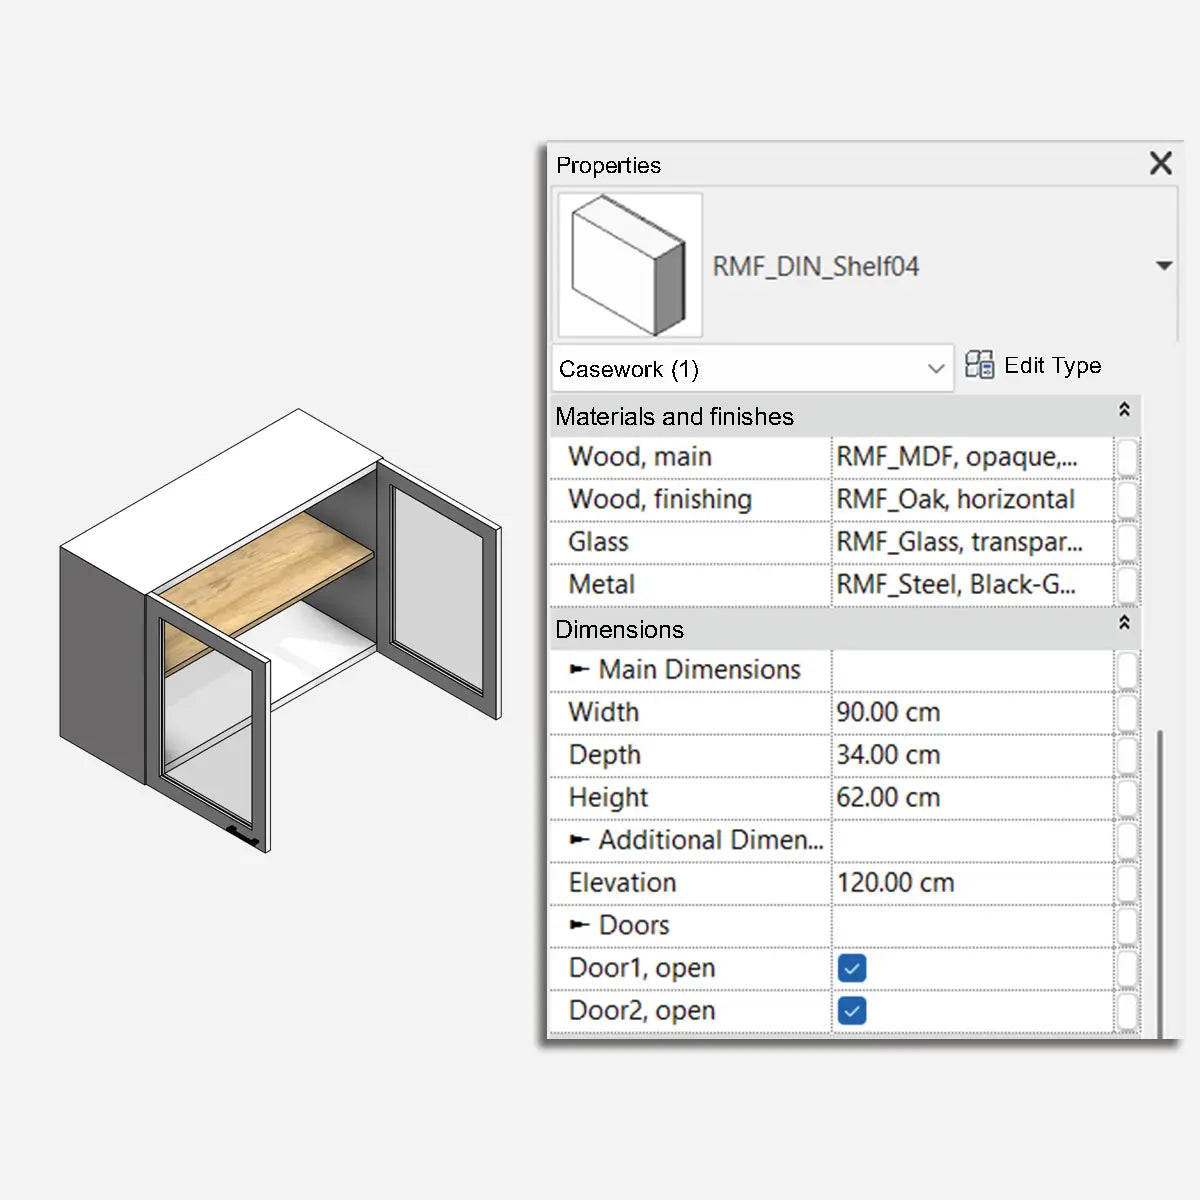Open the type selector dropdown arrow
This screenshot has height=1200, width=1200.
(1163, 266)
